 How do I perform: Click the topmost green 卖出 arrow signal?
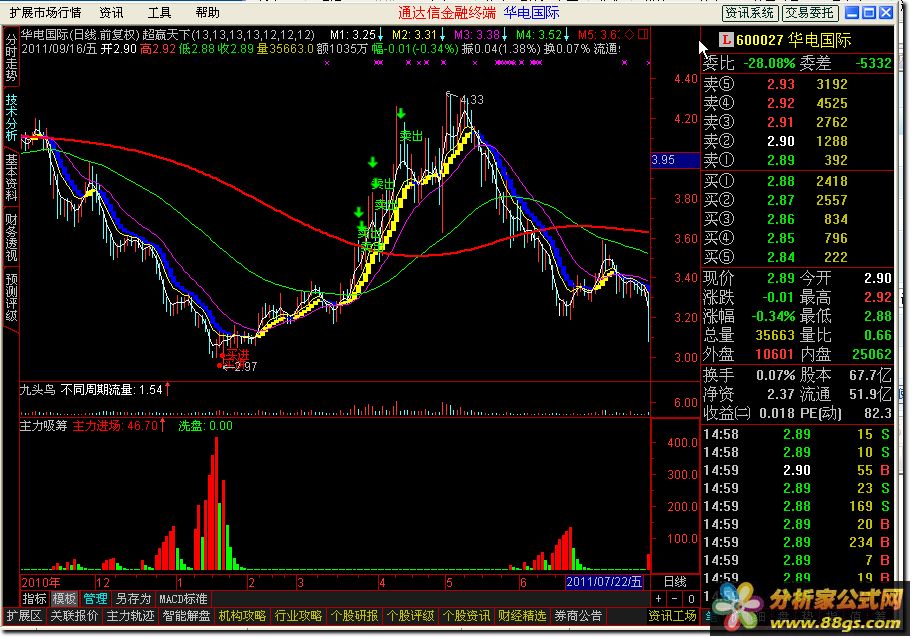tap(401, 114)
